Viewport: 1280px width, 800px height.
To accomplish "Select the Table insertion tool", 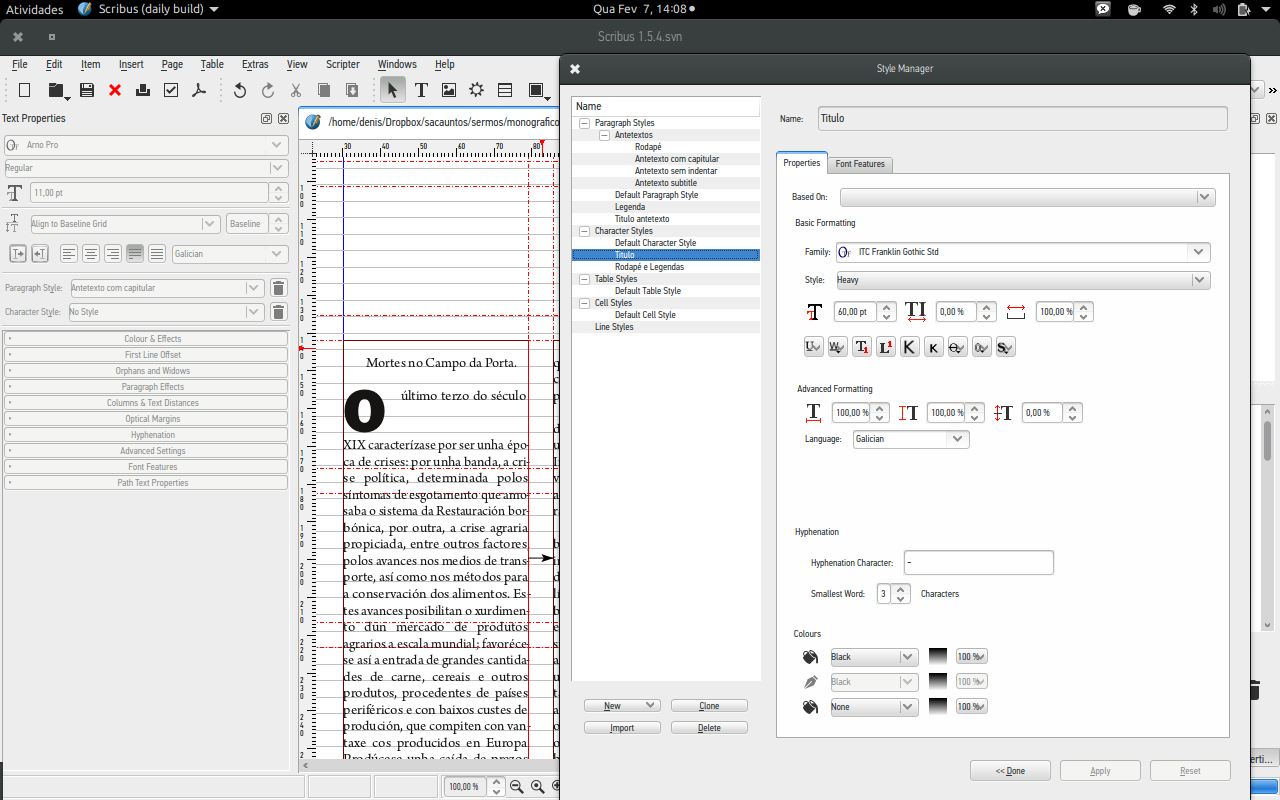I will coord(505,90).
